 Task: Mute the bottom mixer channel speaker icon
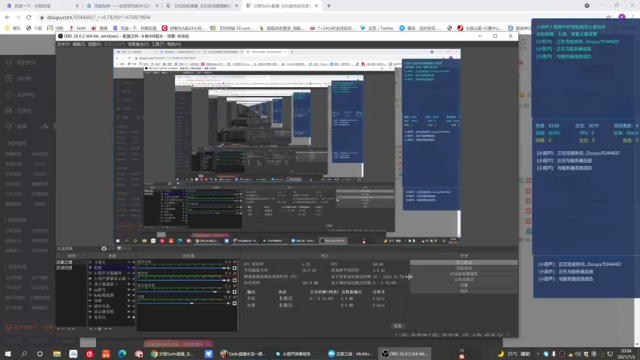pos(229,303)
